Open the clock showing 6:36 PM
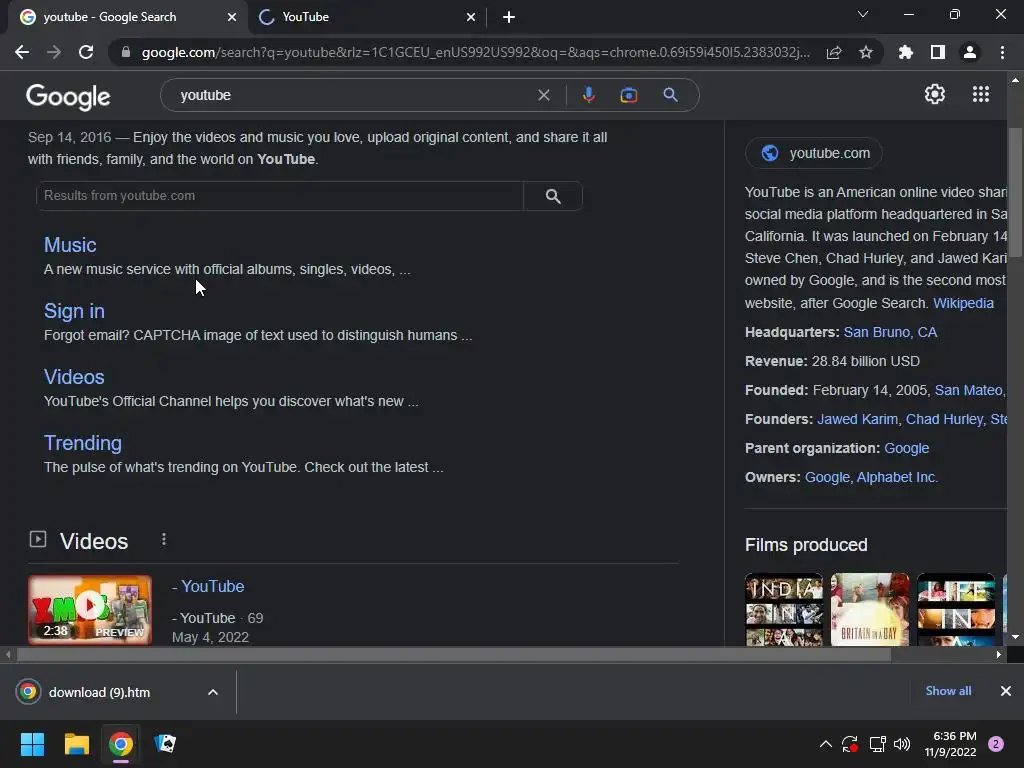This screenshot has width=1024, height=768. tap(951, 744)
